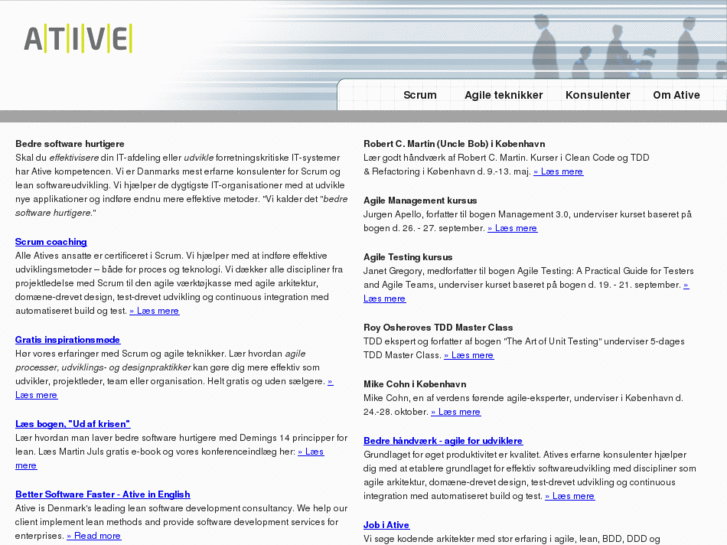The height and width of the screenshot is (545, 727).
Task: Open Bedre håndværk - agile for udviklere link
Action: coord(443,441)
